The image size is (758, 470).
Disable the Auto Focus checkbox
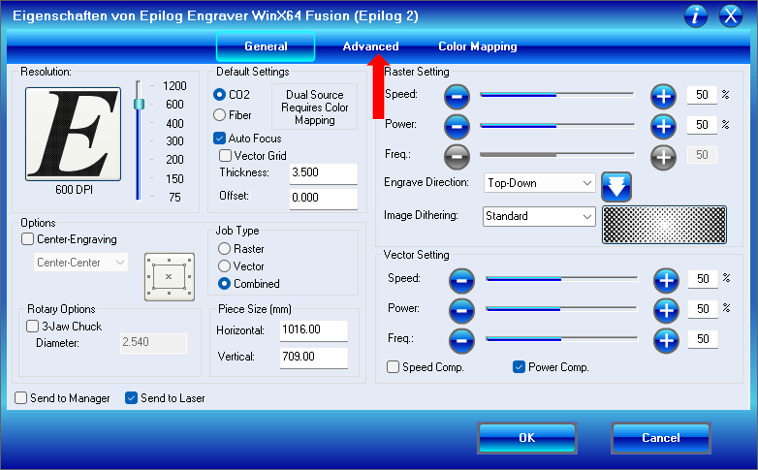click(221, 138)
